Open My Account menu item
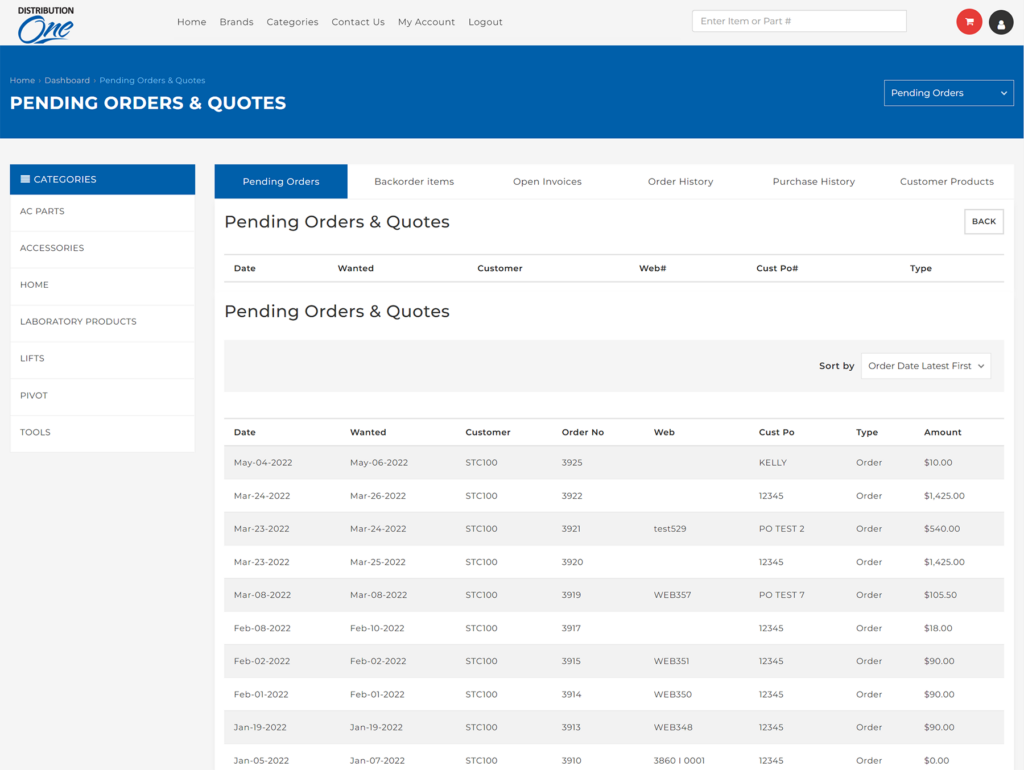 coord(426,22)
